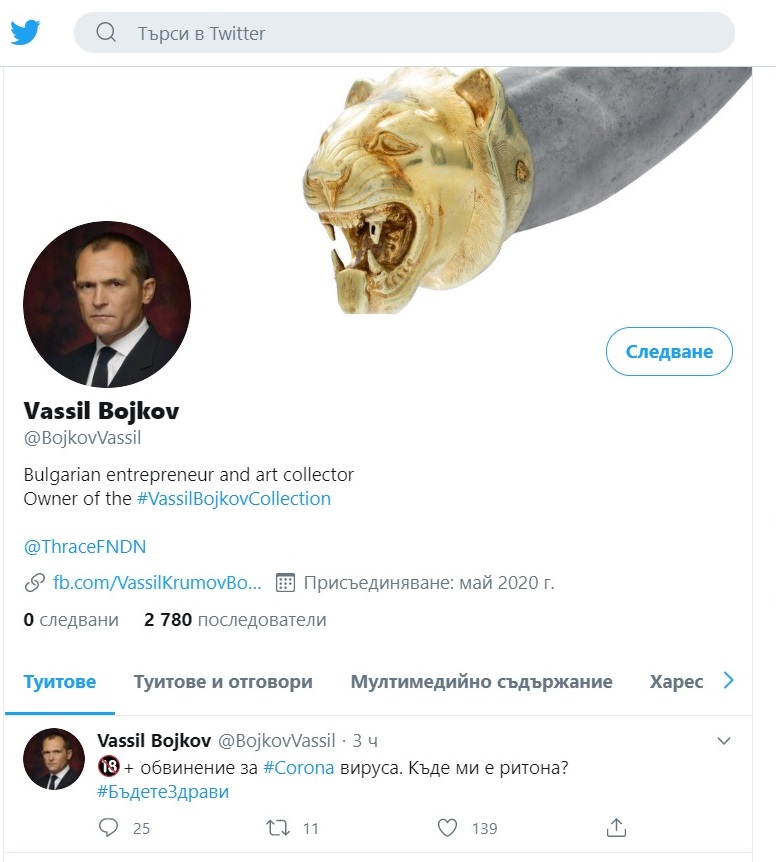The width and height of the screenshot is (776, 862).
Task: Click the calendar icon near join date
Action: pyautogui.click(x=285, y=583)
